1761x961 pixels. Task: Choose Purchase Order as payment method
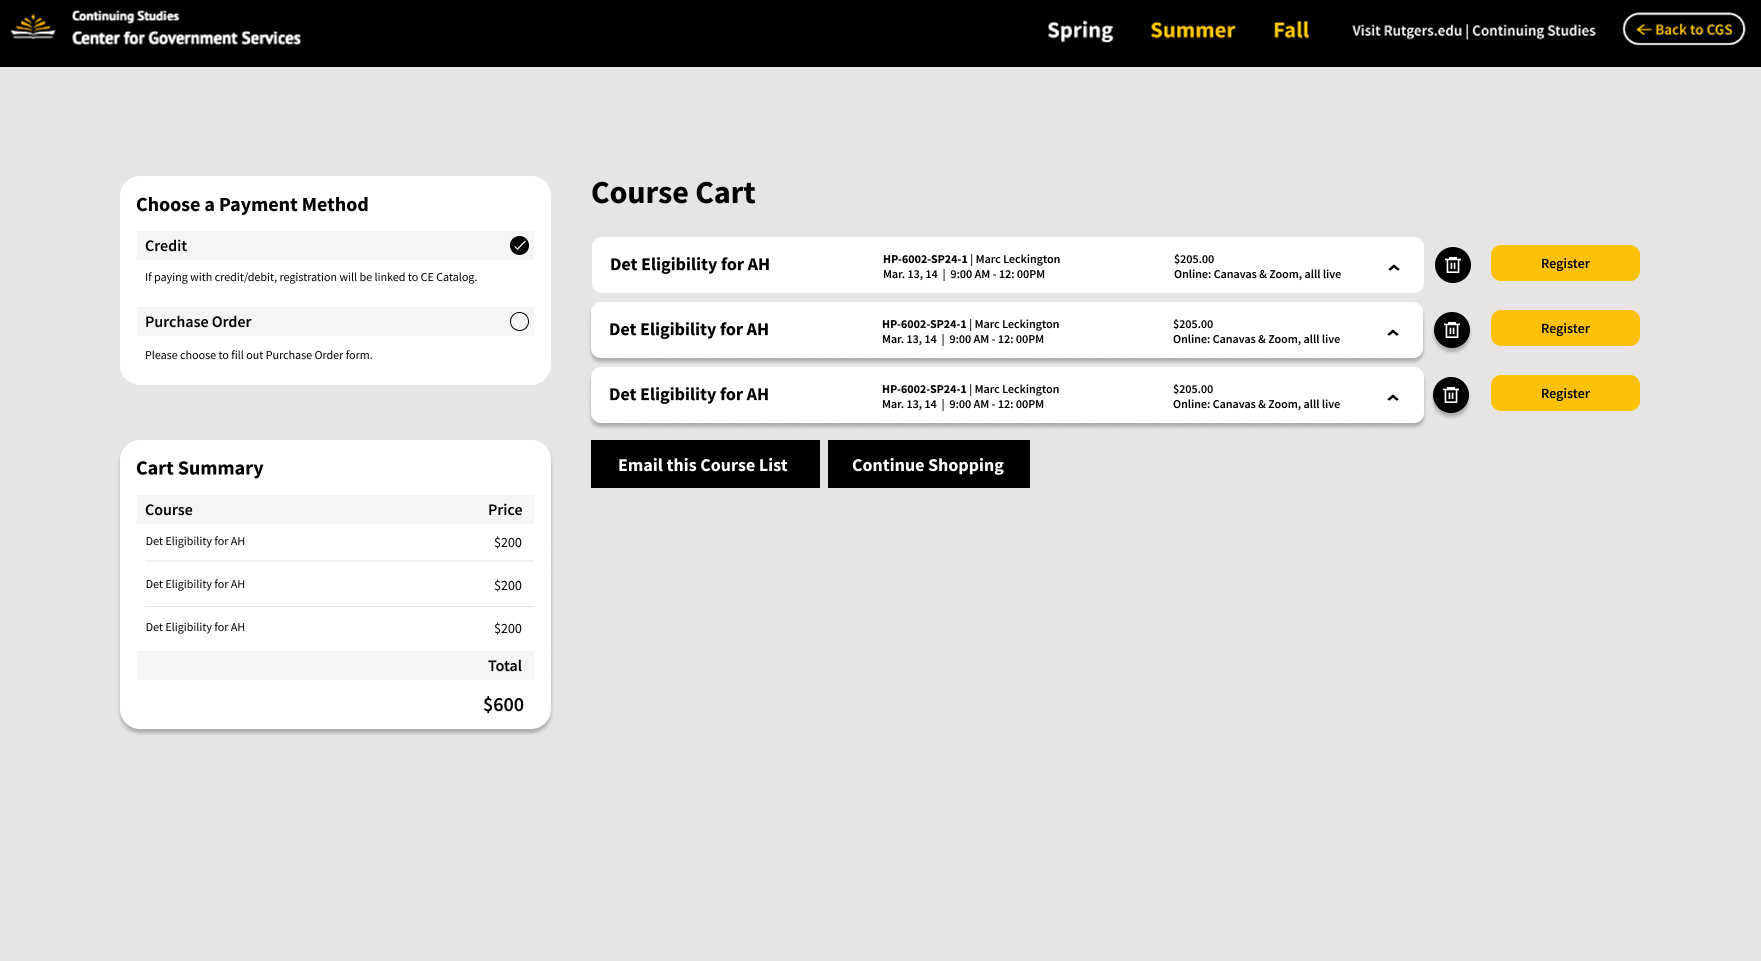pyautogui.click(x=519, y=321)
